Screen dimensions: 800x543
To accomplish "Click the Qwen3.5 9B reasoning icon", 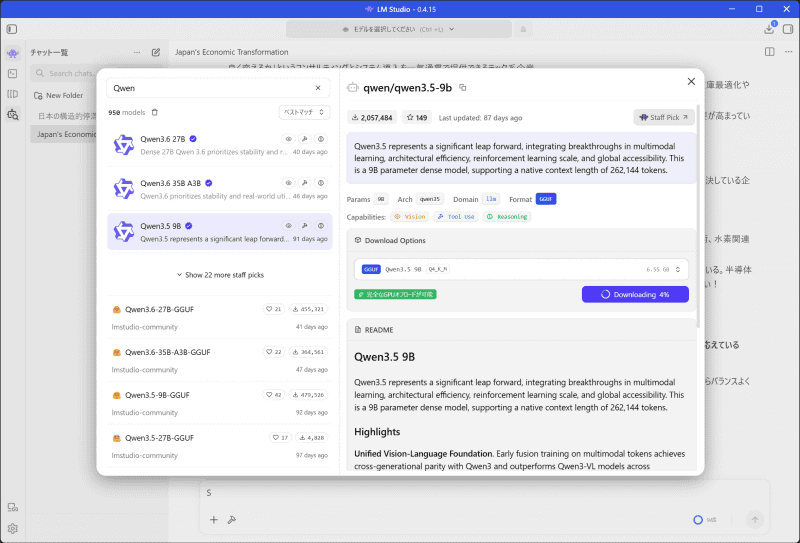I will [x=321, y=226].
